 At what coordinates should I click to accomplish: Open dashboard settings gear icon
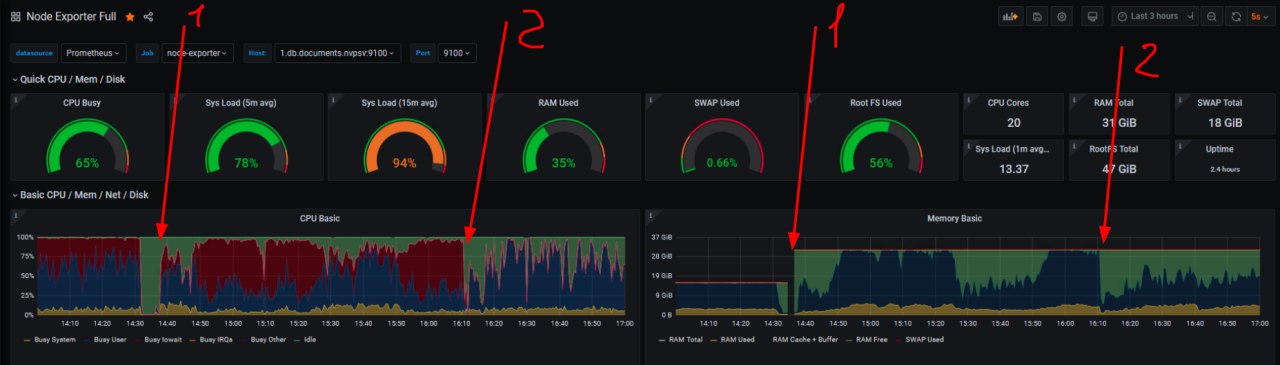click(x=1062, y=17)
